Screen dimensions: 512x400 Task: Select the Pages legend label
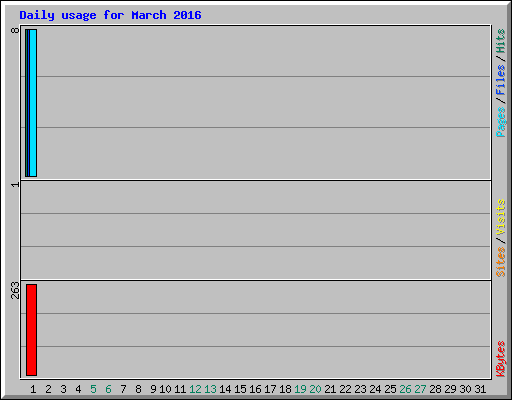[x=500, y=122]
